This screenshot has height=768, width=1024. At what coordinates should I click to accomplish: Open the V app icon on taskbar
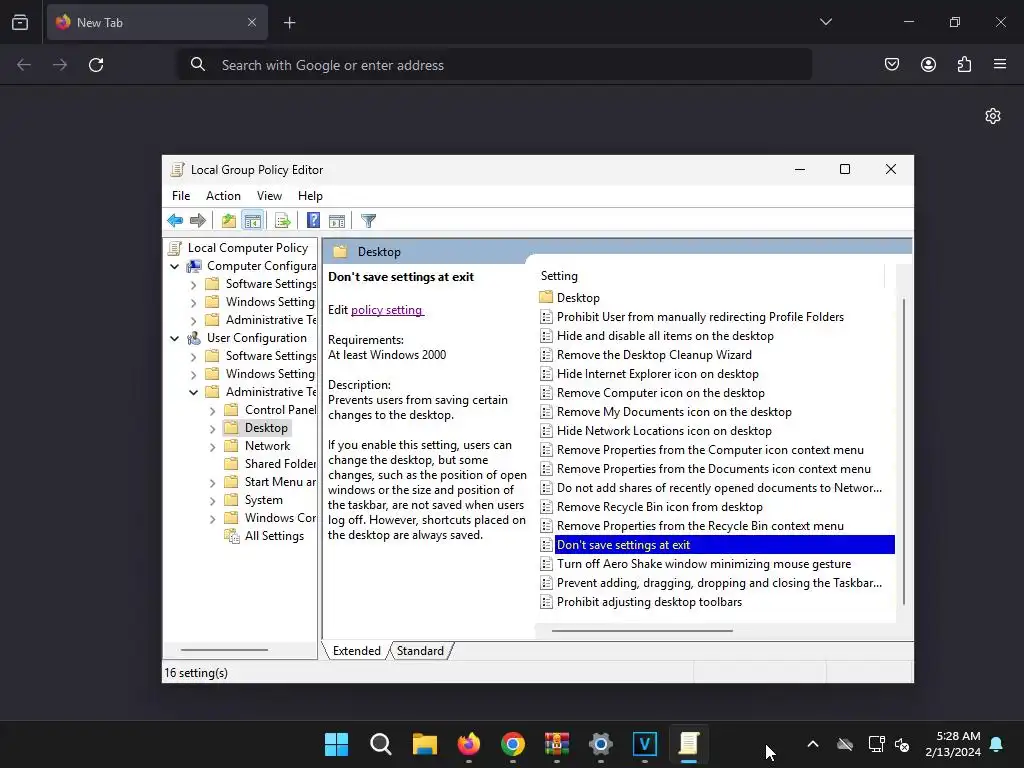[645, 744]
